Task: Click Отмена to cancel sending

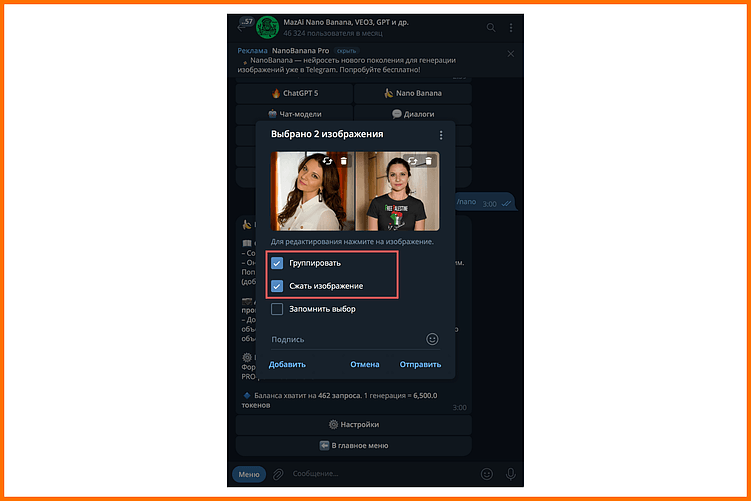Action: tap(364, 364)
